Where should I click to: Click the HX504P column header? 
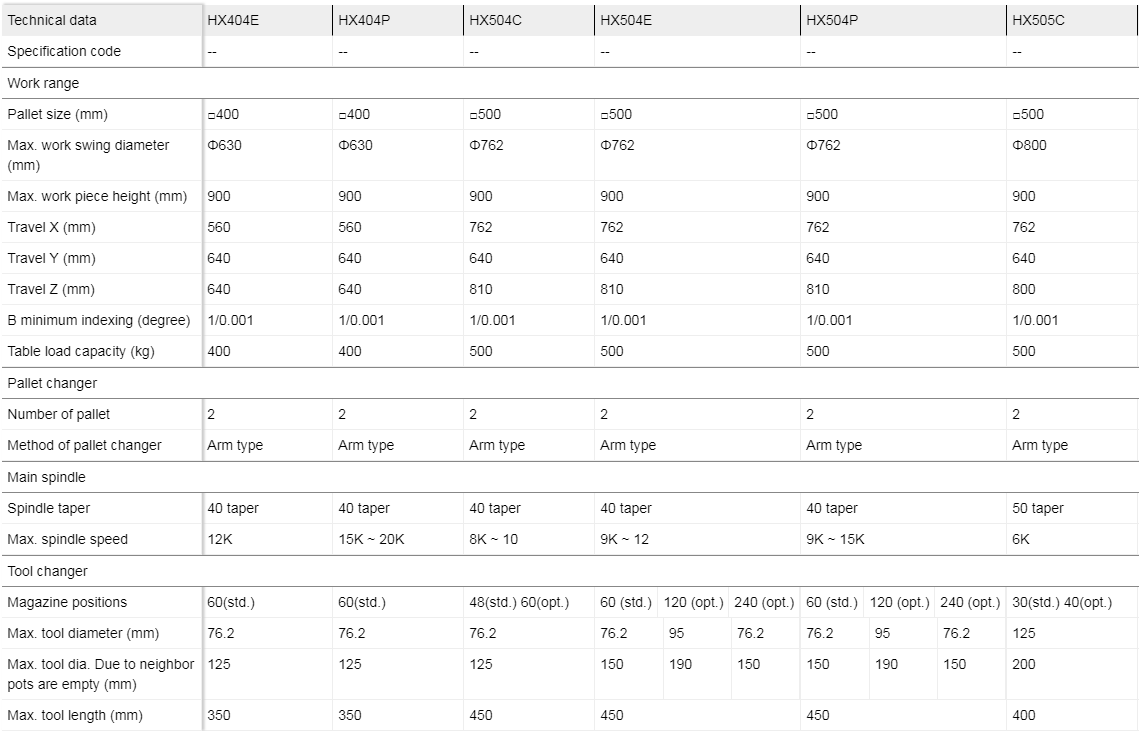(832, 20)
